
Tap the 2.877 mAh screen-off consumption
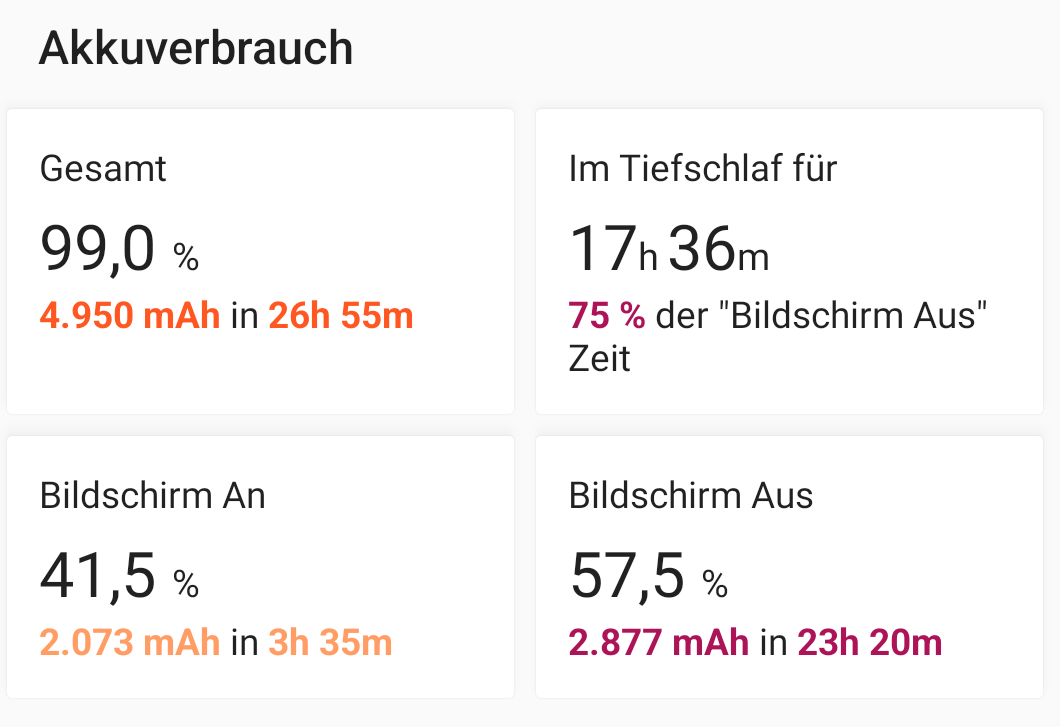pos(659,642)
